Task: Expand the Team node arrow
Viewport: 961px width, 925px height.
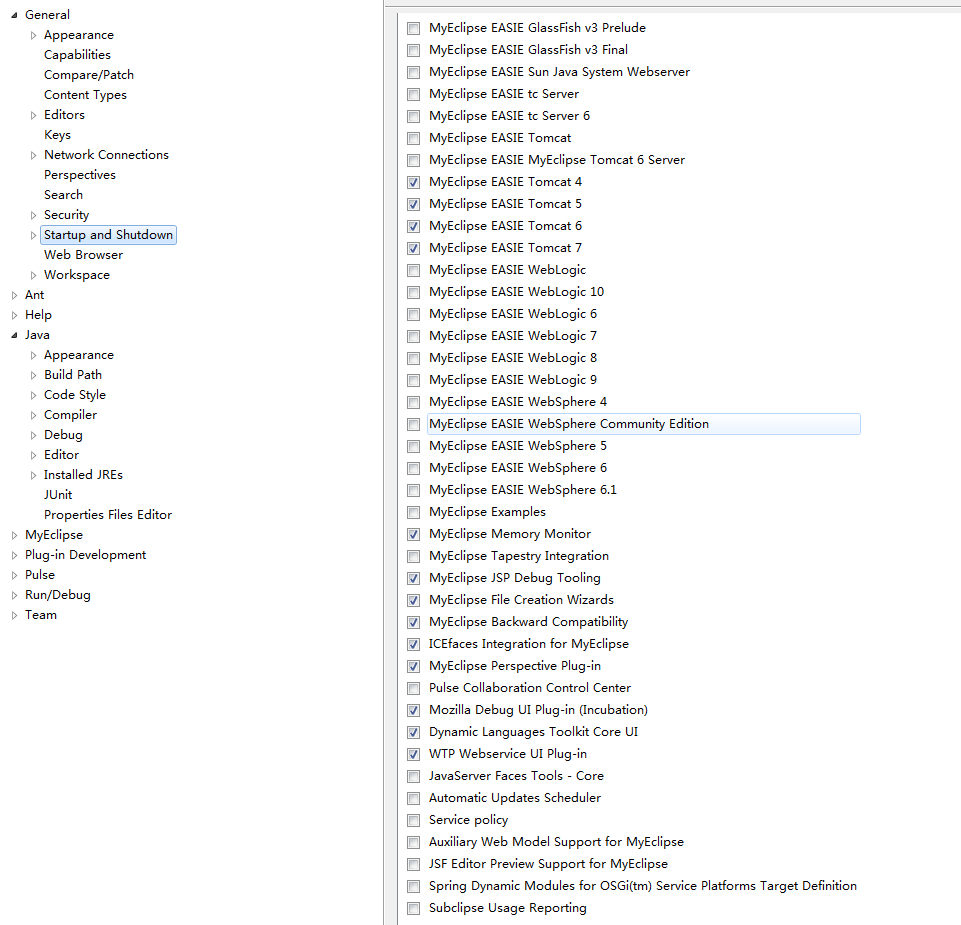Action: click(x=14, y=615)
